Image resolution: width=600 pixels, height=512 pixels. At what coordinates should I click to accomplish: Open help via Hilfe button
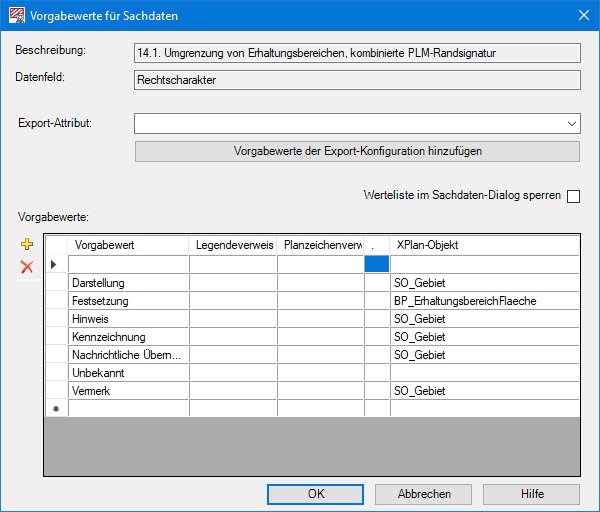(x=532, y=494)
